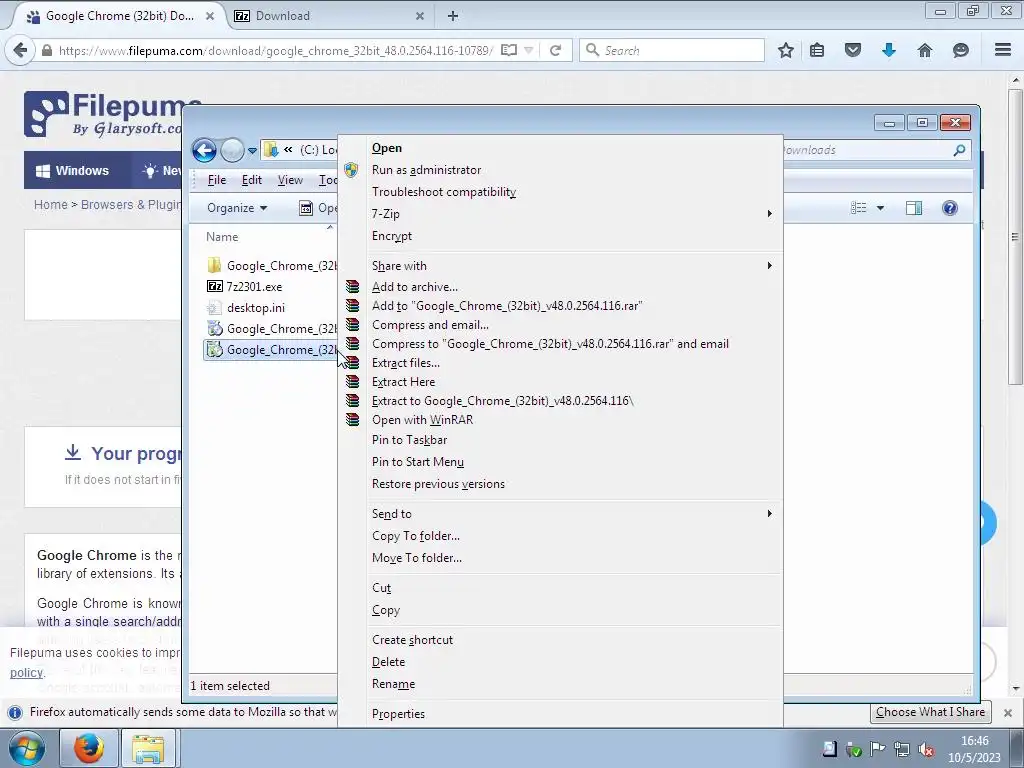Open Explorer File menu
The width and height of the screenshot is (1024, 768).
(217, 180)
